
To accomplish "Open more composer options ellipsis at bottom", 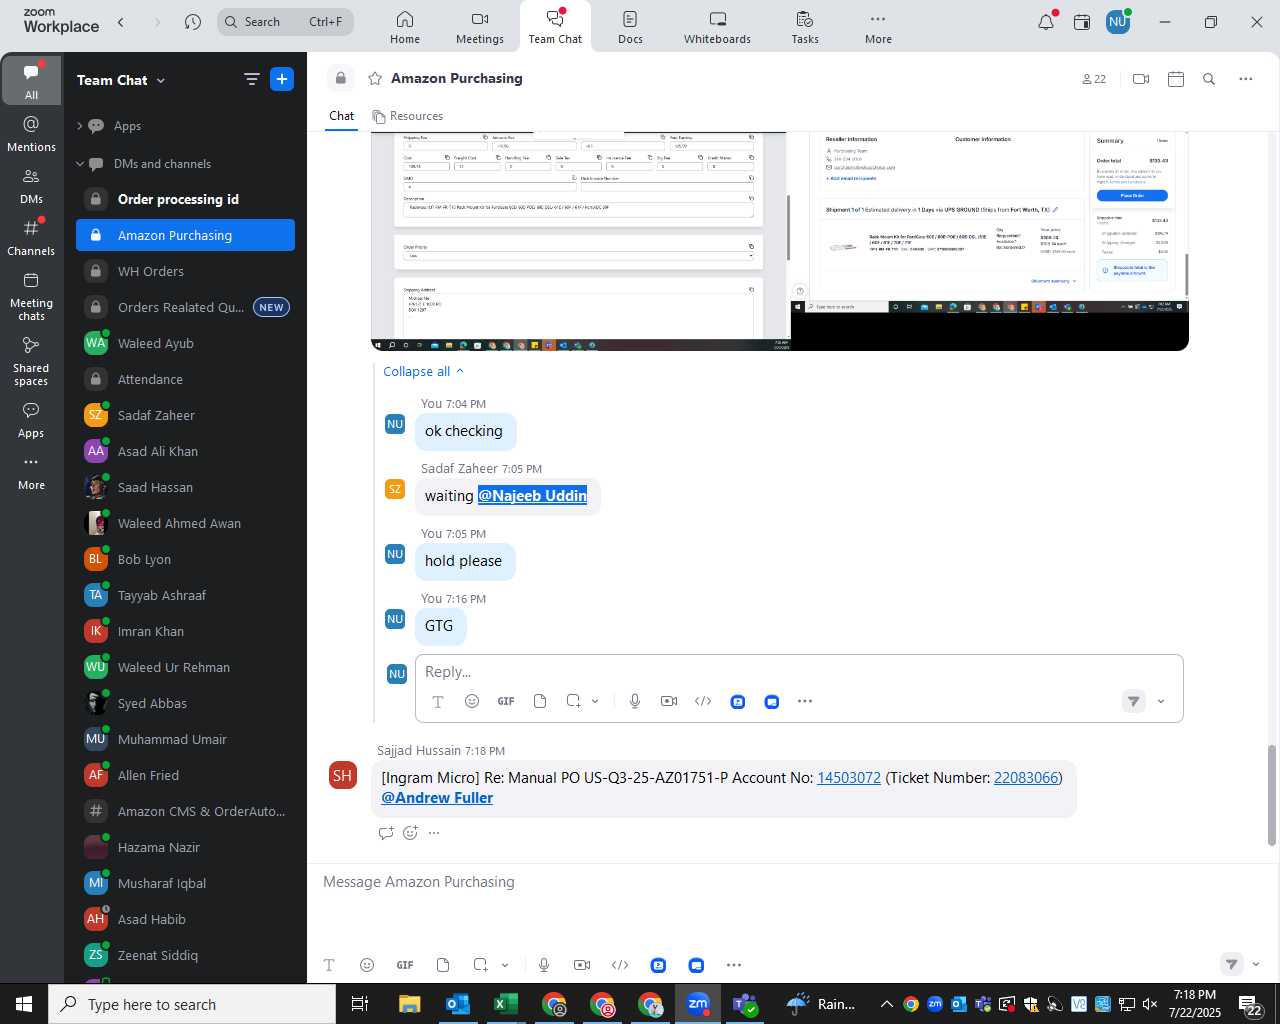I will tap(734, 965).
